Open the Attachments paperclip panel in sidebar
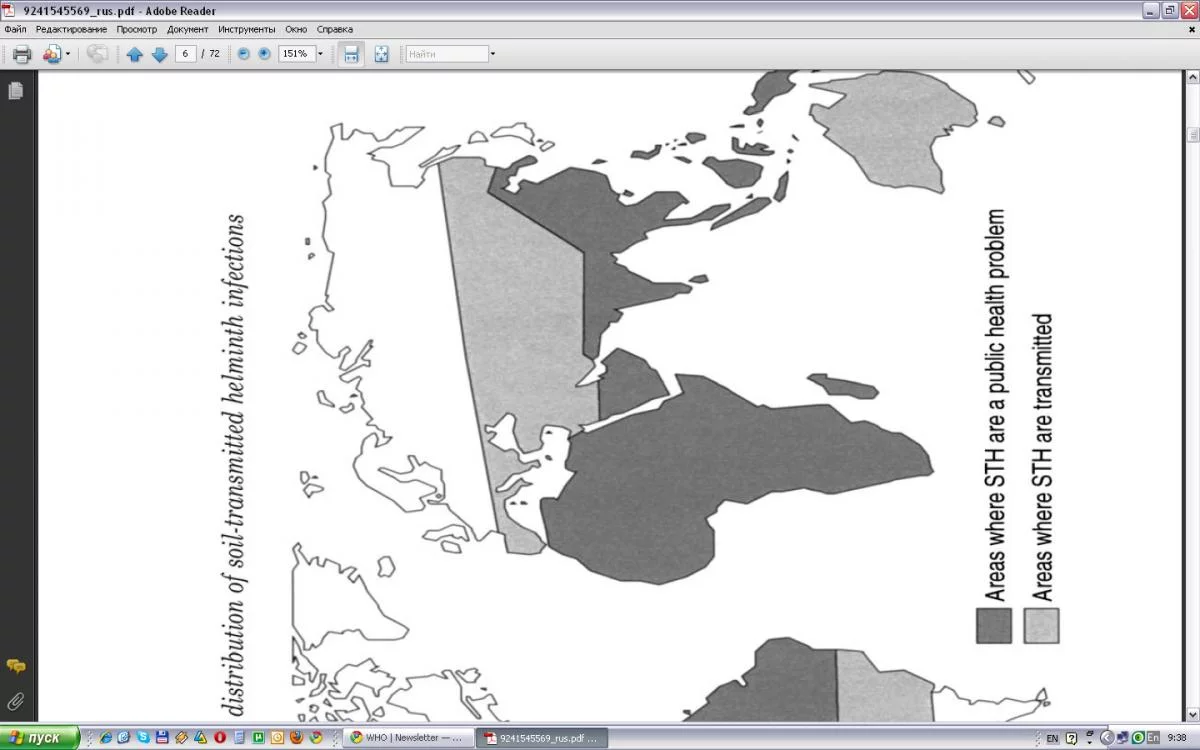1200x750 pixels. click(16, 700)
